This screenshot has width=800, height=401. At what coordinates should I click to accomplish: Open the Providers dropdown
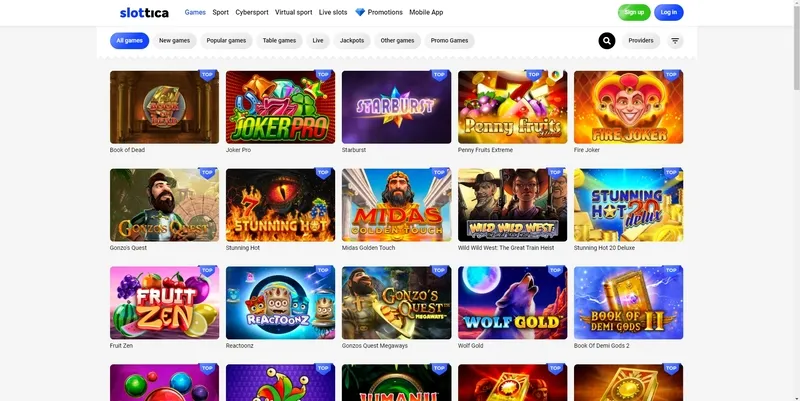pyautogui.click(x=641, y=41)
